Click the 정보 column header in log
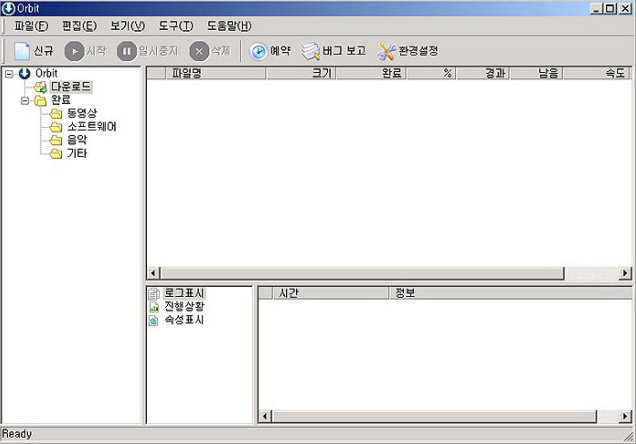This screenshot has height=444, width=636. [510, 293]
